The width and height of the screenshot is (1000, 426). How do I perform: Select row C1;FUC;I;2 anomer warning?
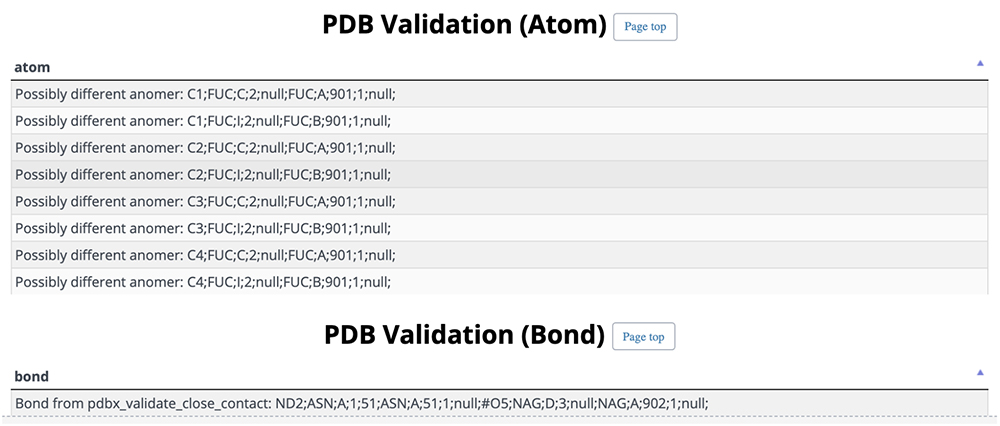(x=499, y=121)
